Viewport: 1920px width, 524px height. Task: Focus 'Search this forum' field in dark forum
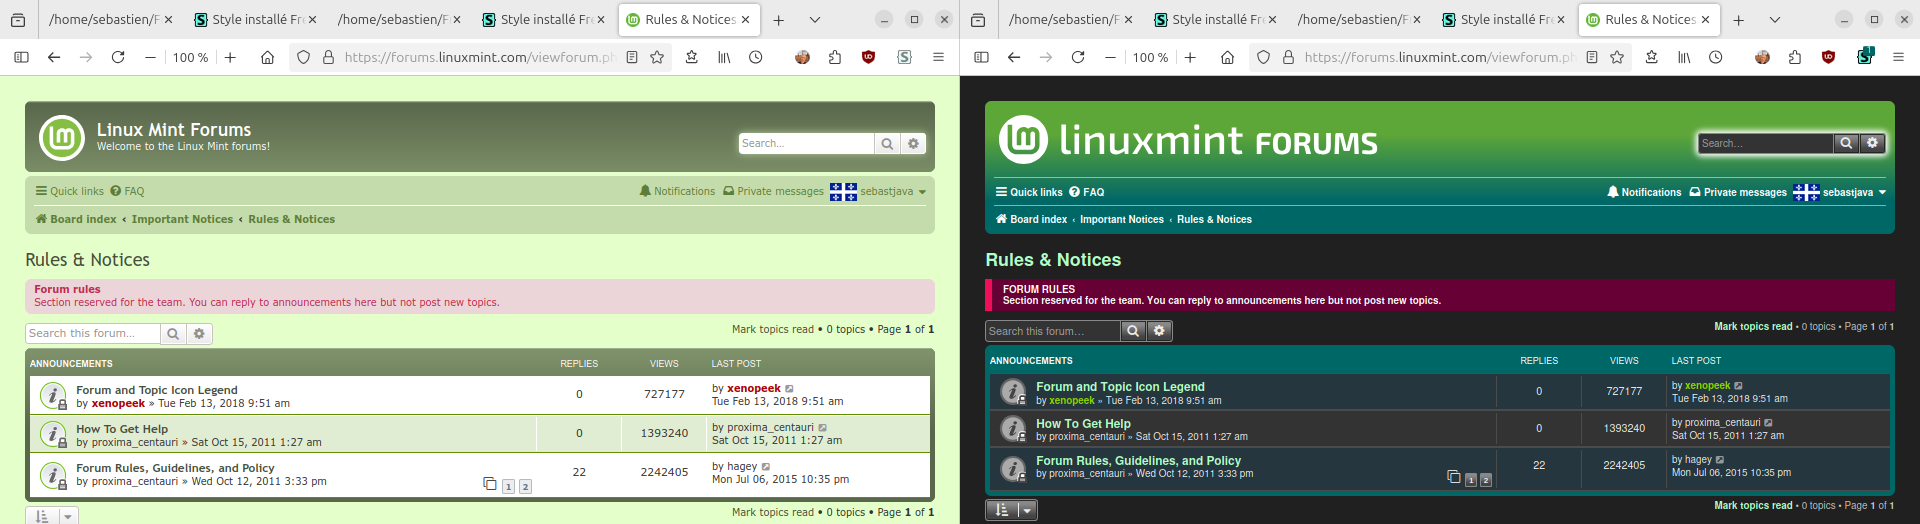coord(1052,331)
